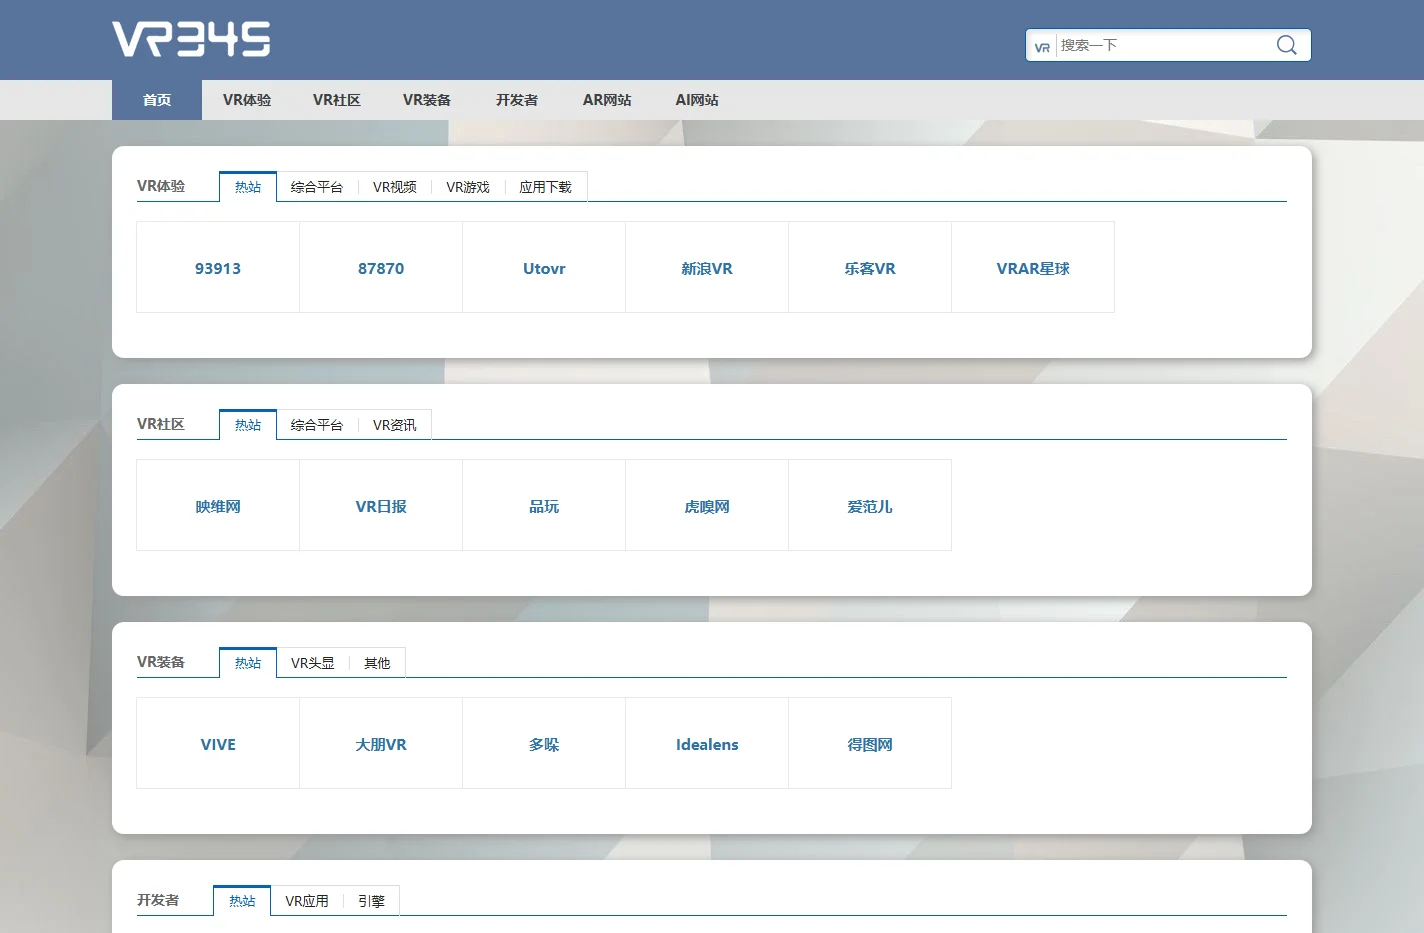This screenshot has height=933, width=1424.
Task: Click the VR体验 section heading
Action: coord(161,186)
